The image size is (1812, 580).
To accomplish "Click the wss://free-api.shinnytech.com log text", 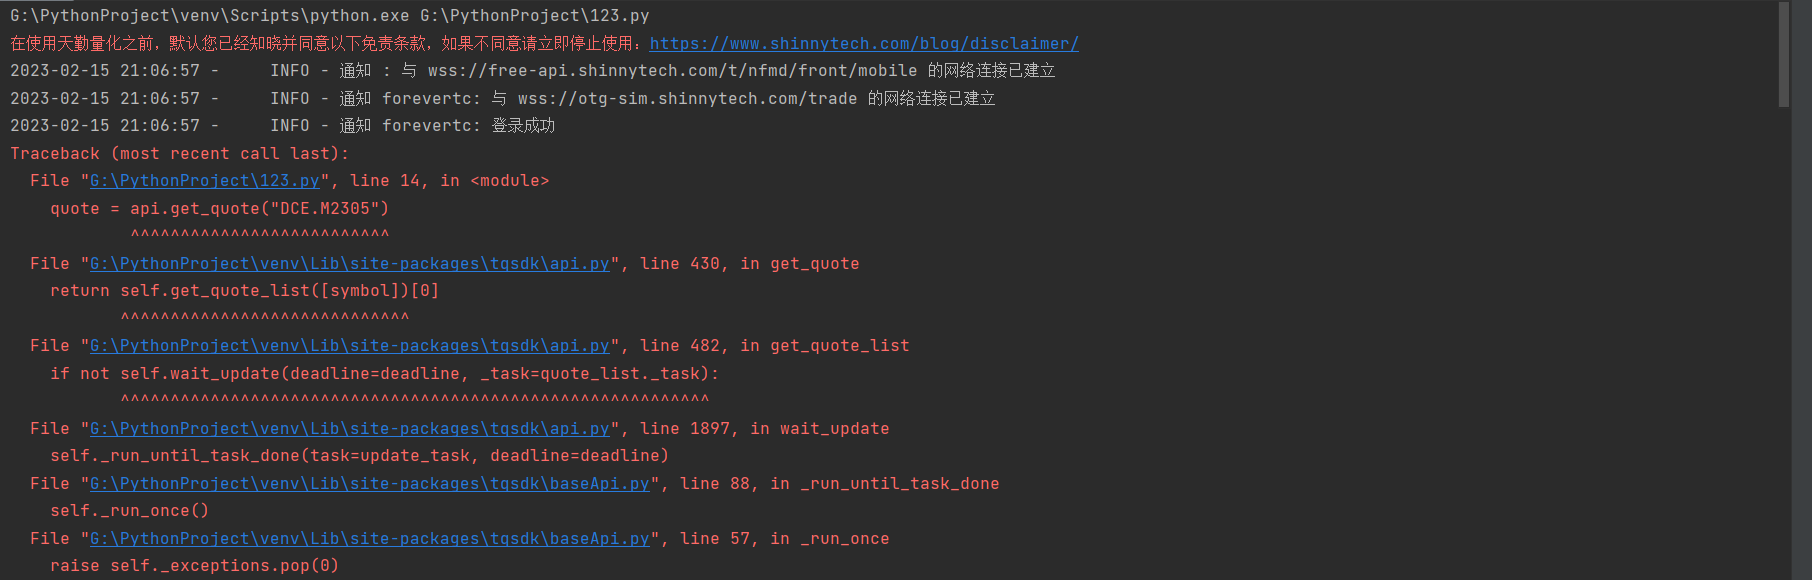I will (x=672, y=70).
